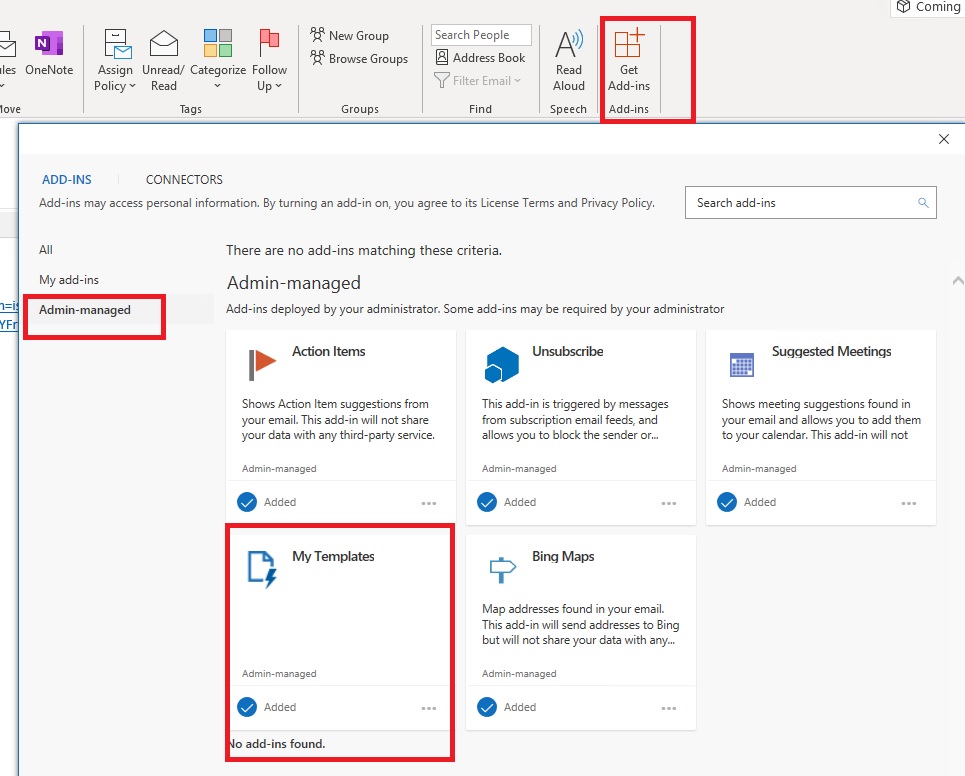Click the Suggested Meetings calendar icon
This screenshot has height=776, width=965.
pyautogui.click(x=742, y=365)
